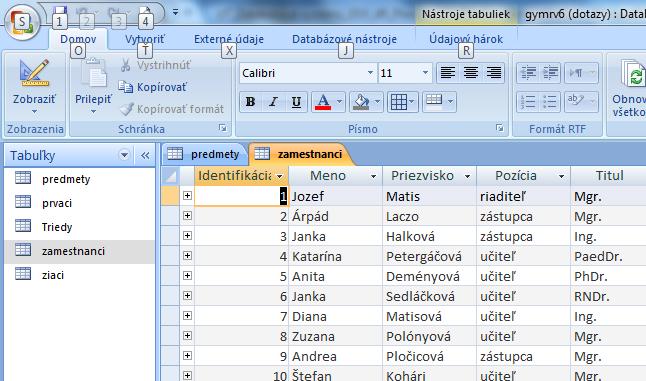This screenshot has width=646, height=381.
Task: Toggle Underline formatting
Action: pos(296,102)
